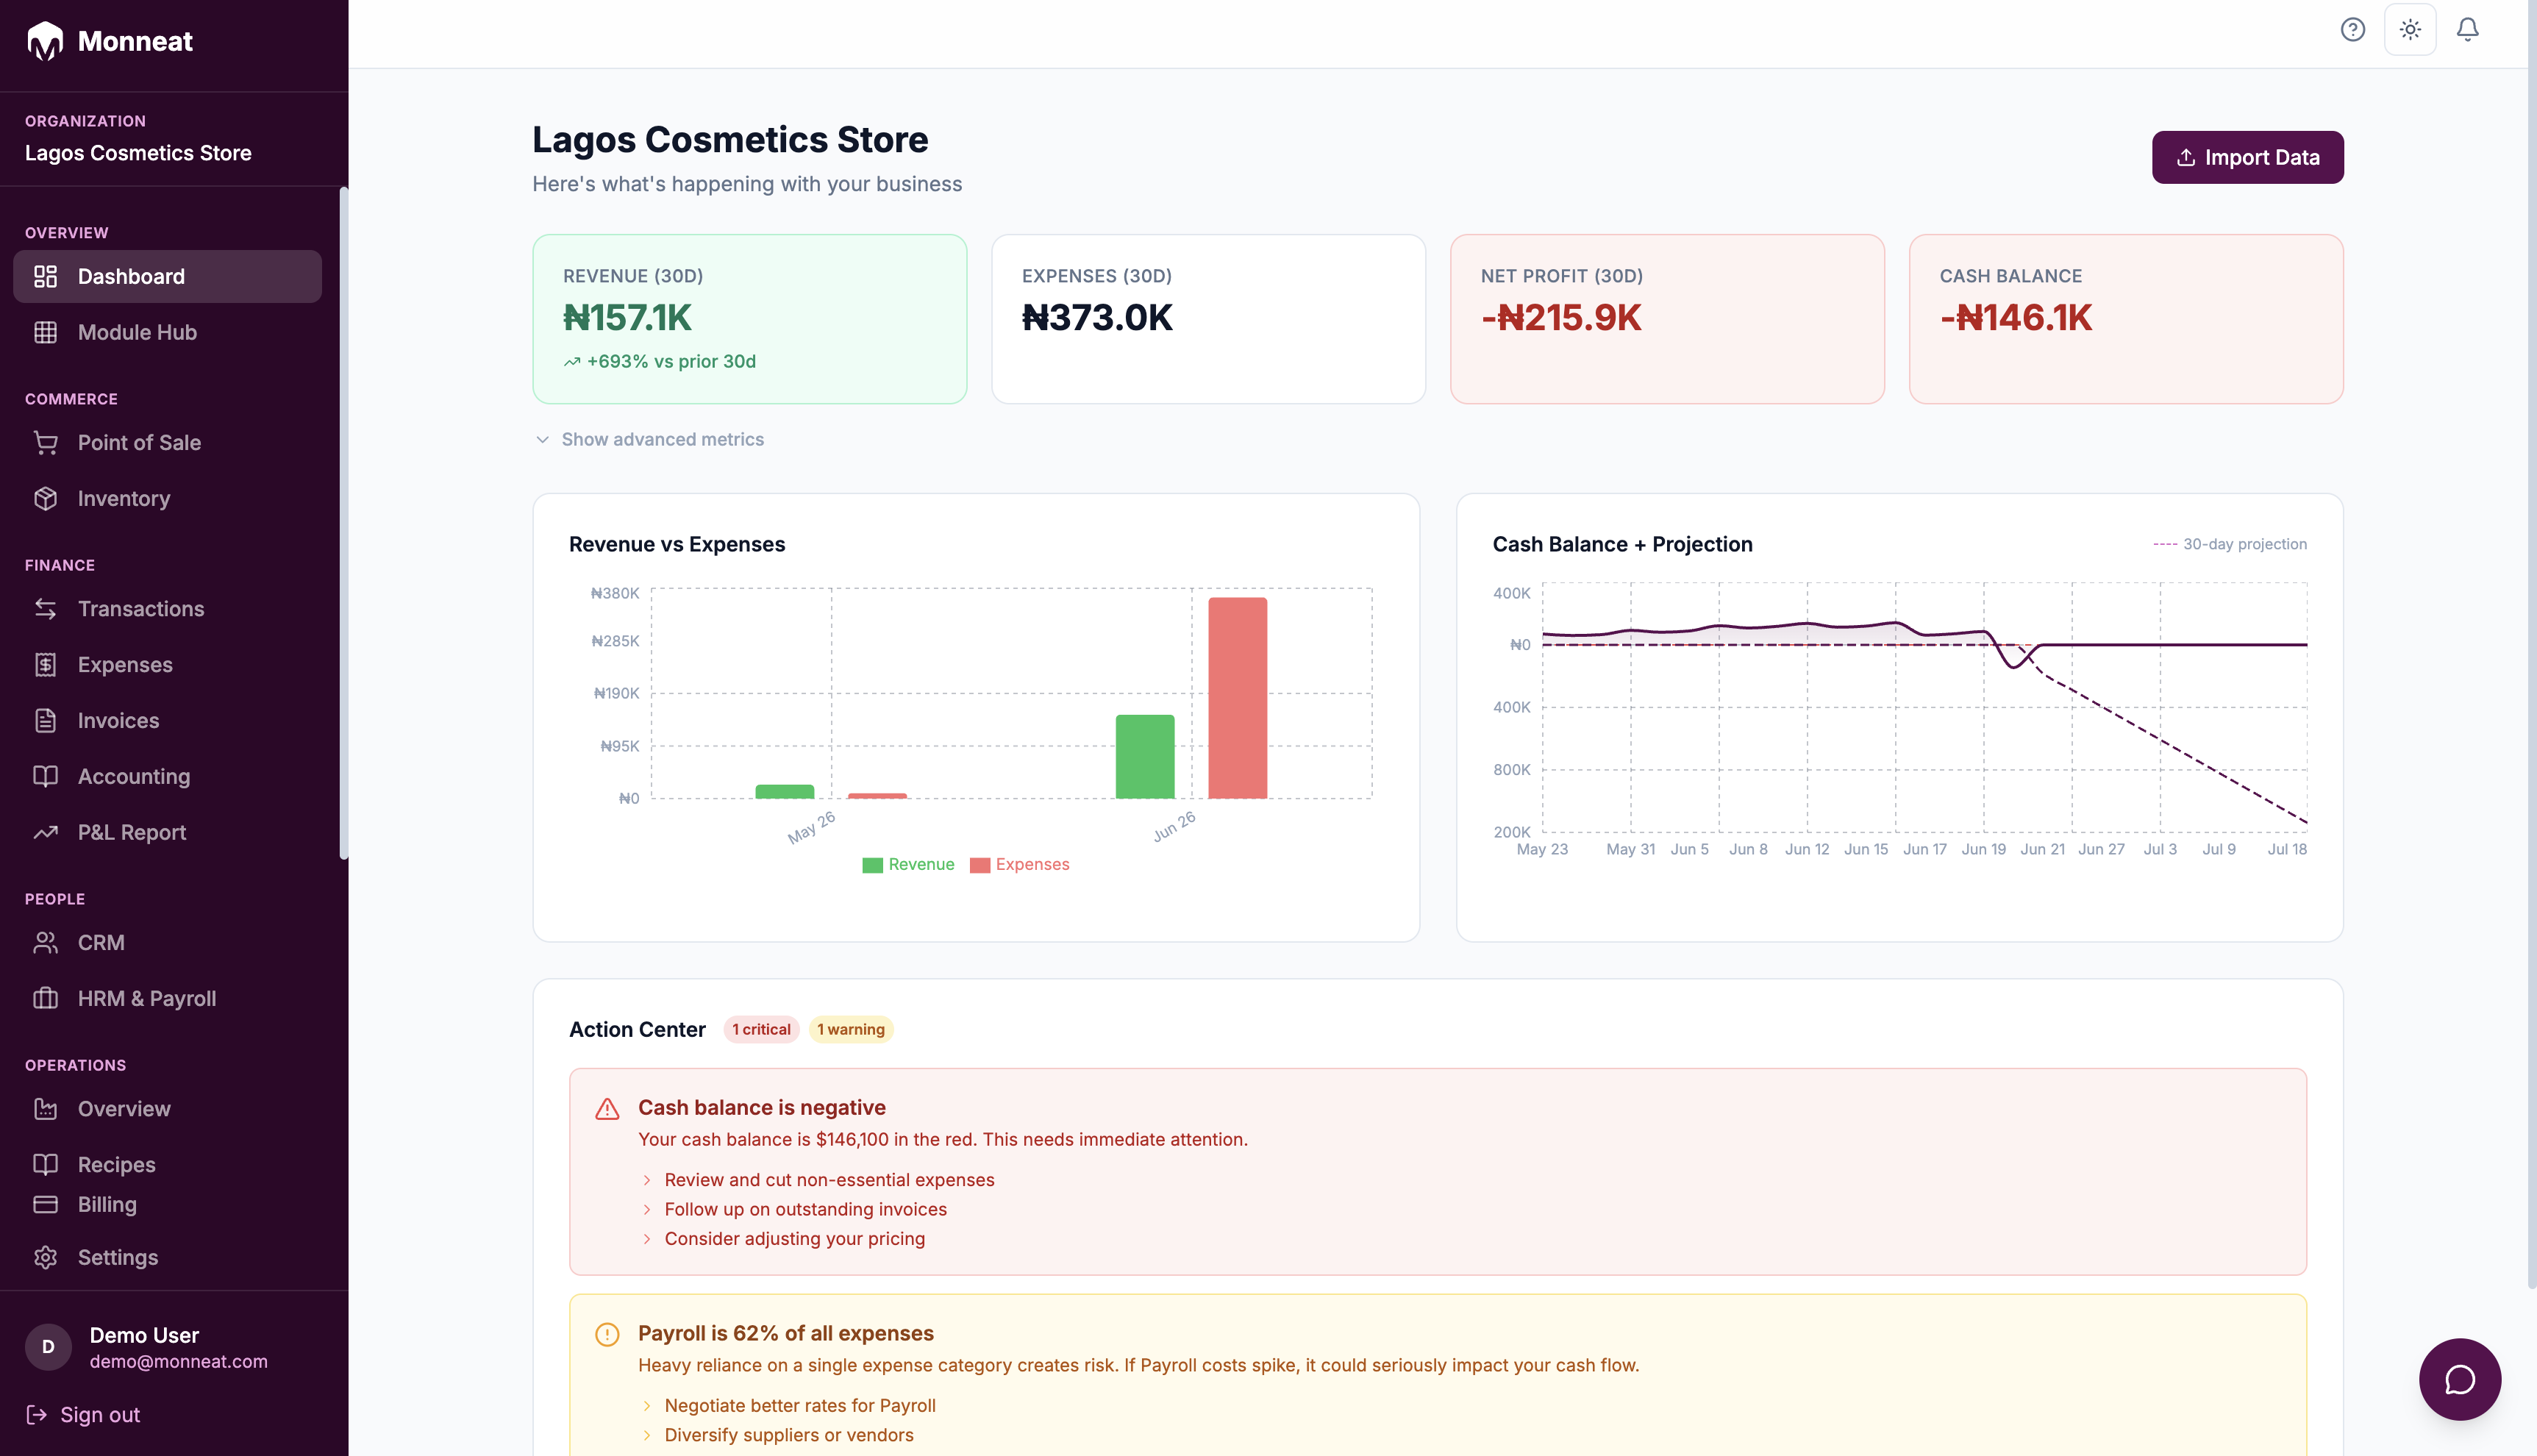
Task: Click the '+693% vs prior 30d' text
Action: 671,362
